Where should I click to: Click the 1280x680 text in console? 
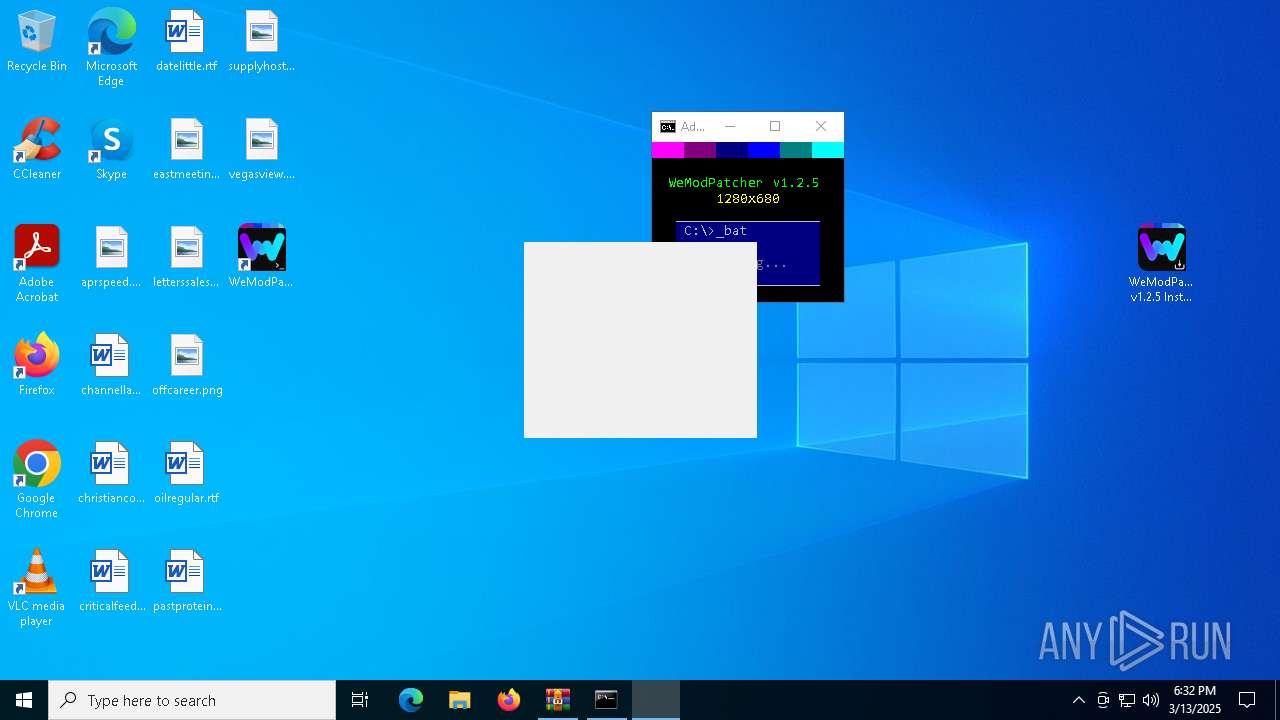coord(748,199)
